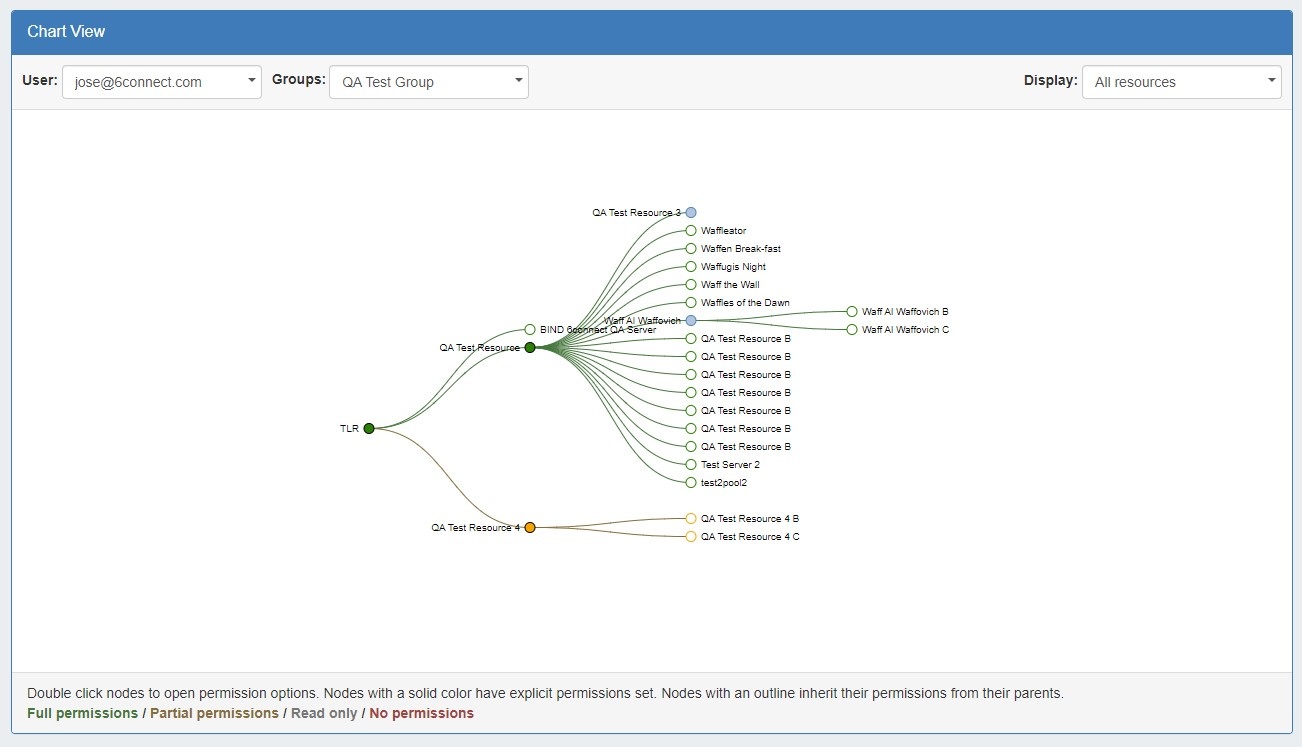Select the Waff Al Waffovich C node
Image resolution: width=1302 pixels, height=747 pixels.
point(852,329)
